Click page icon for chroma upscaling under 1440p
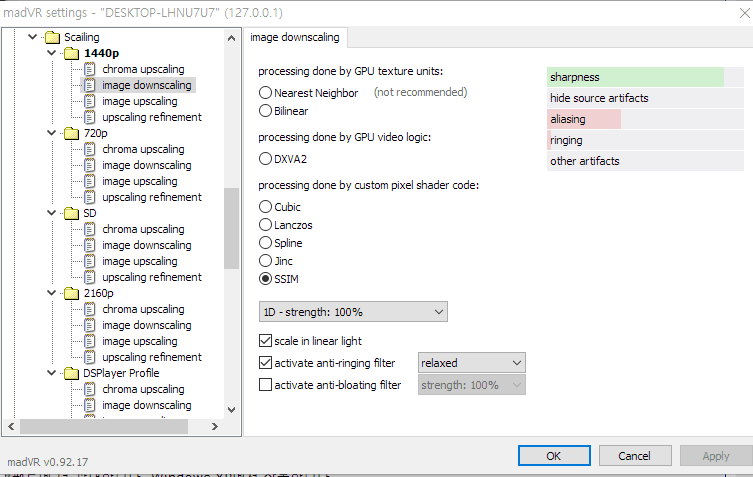This screenshot has width=753, height=477. click(90, 69)
